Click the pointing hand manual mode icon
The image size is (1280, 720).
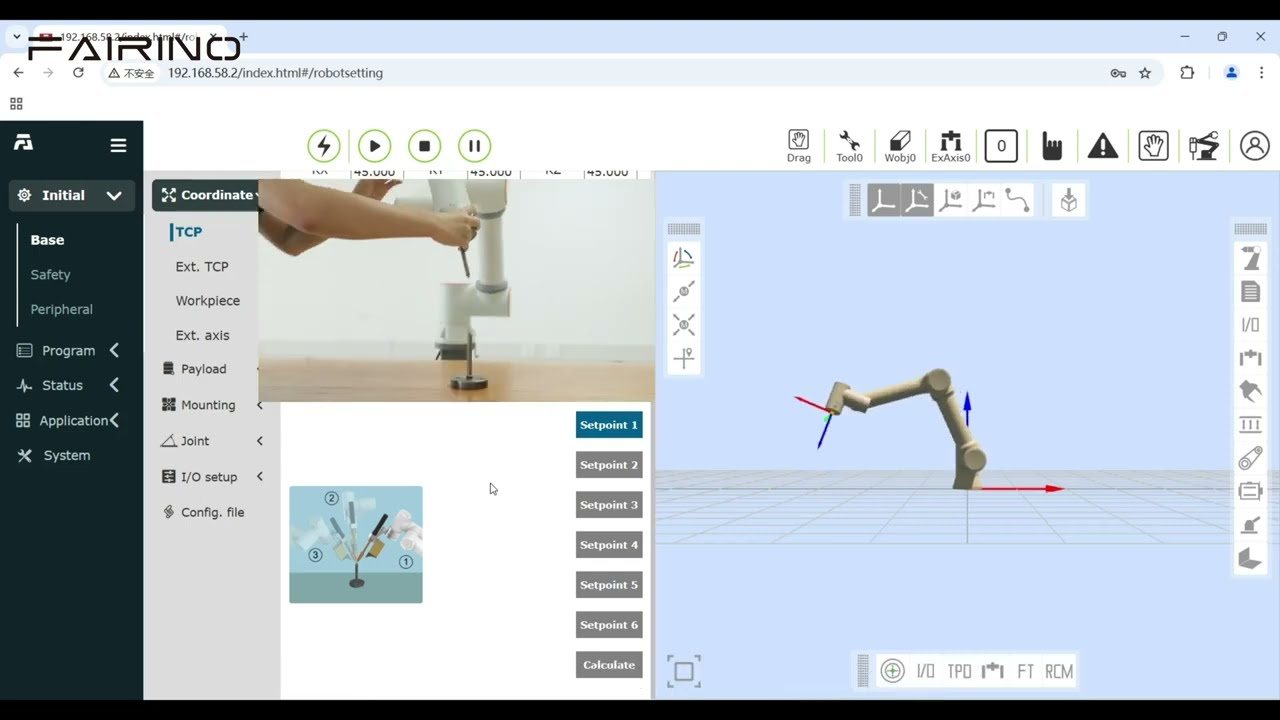[x=1052, y=146]
